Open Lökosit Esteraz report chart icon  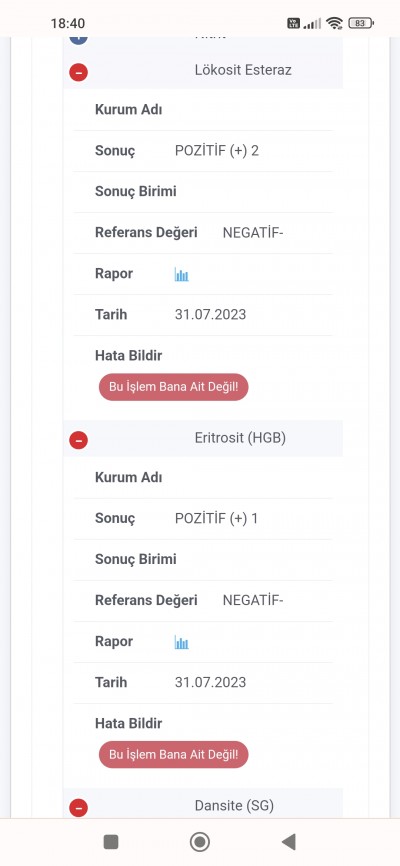(182, 274)
